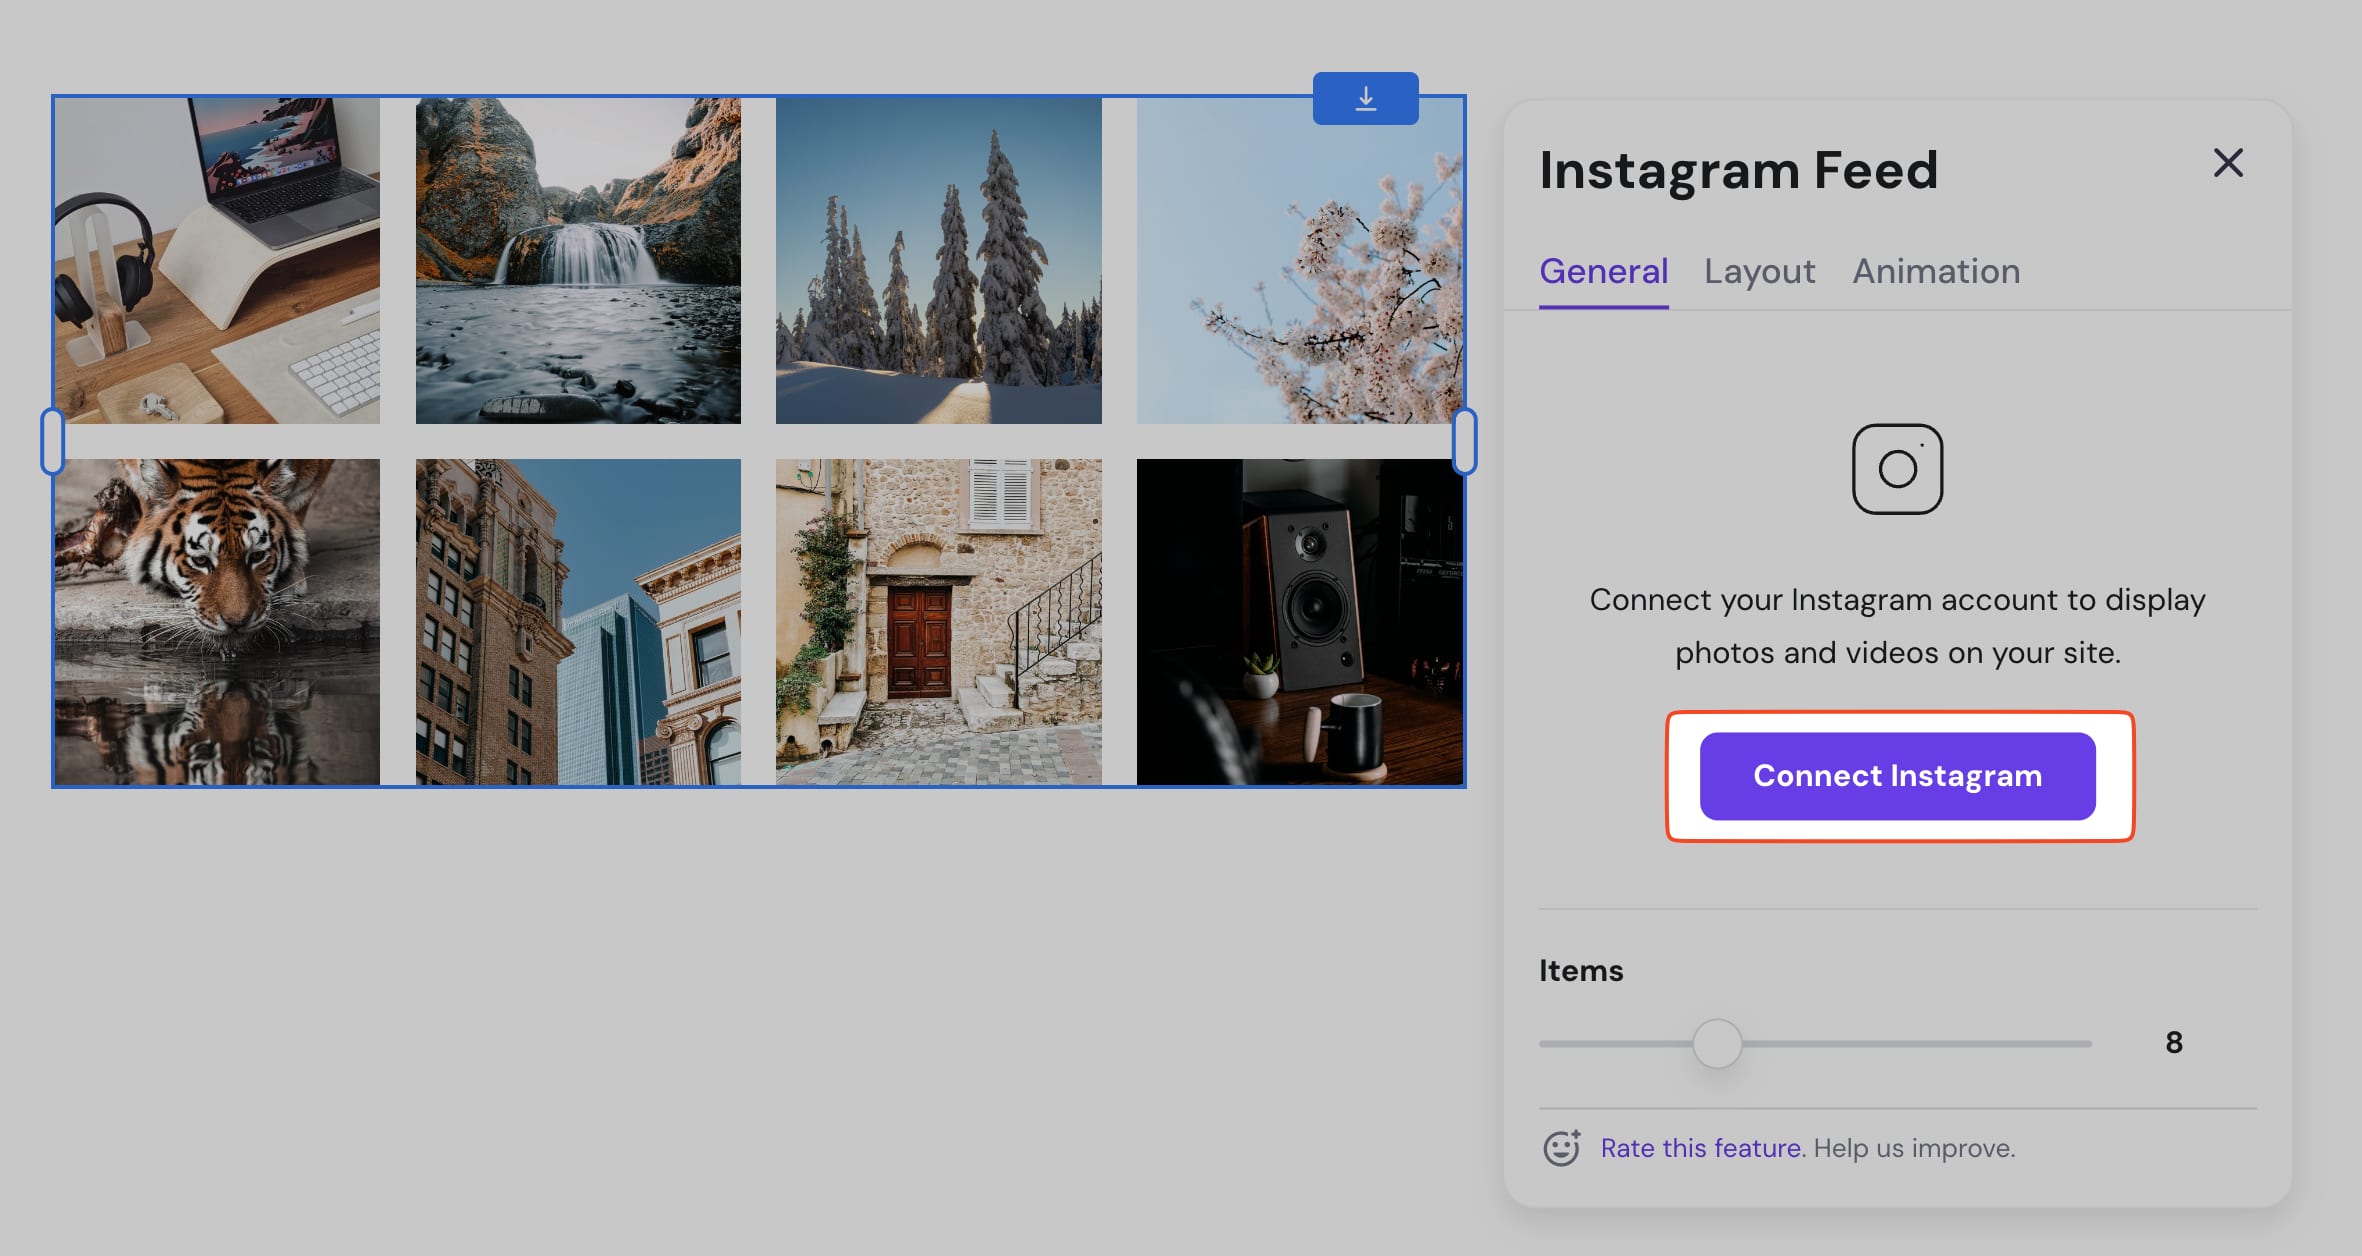Viewport: 2362px width, 1256px height.
Task: Click the Instagram camera icon in the panel
Action: pos(1897,469)
